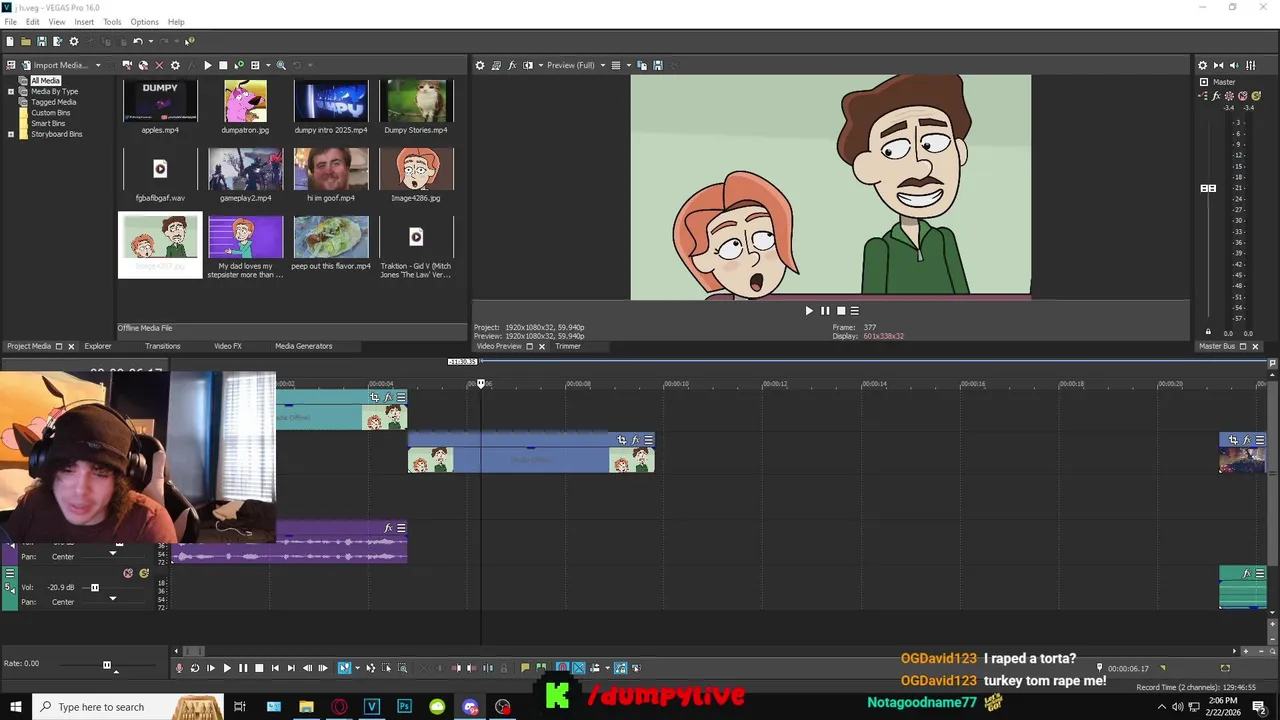The height and width of the screenshot is (720, 1280).
Task: Open the mixing console sliders icon
Action: tap(1251, 65)
